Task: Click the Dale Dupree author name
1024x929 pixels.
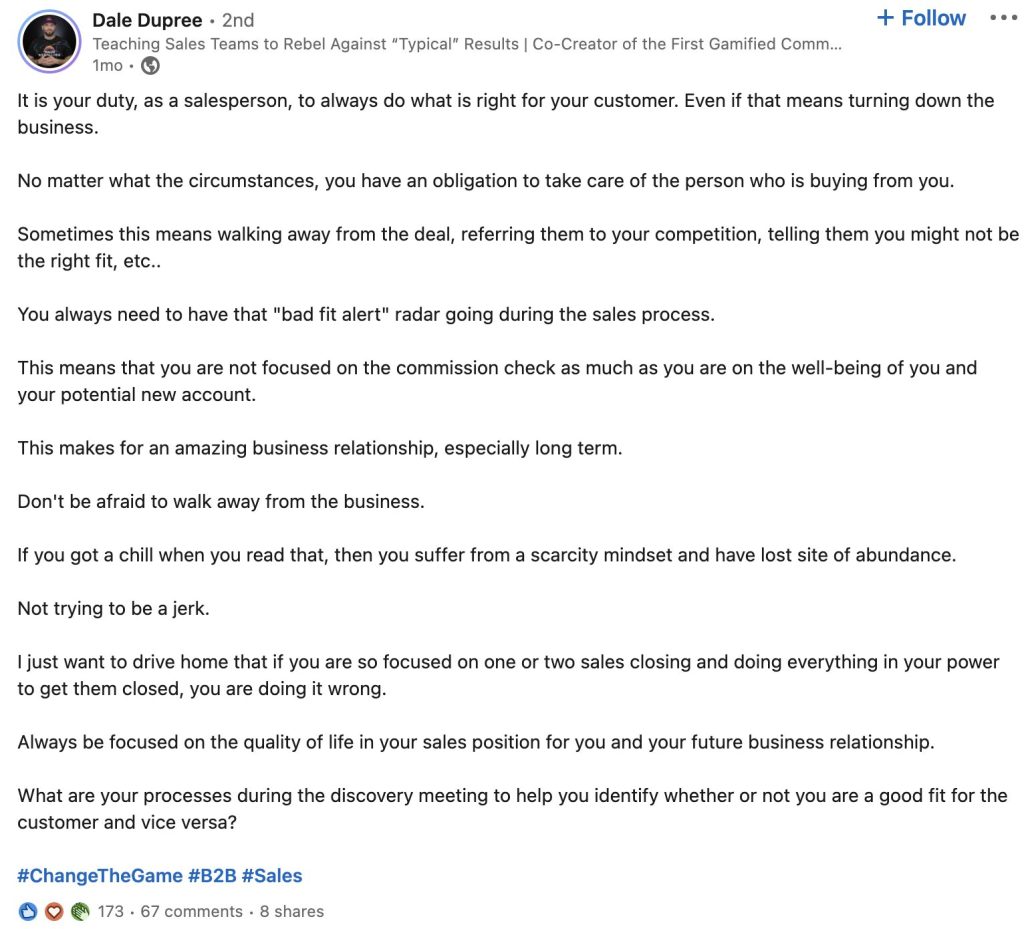Action: [147, 20]
